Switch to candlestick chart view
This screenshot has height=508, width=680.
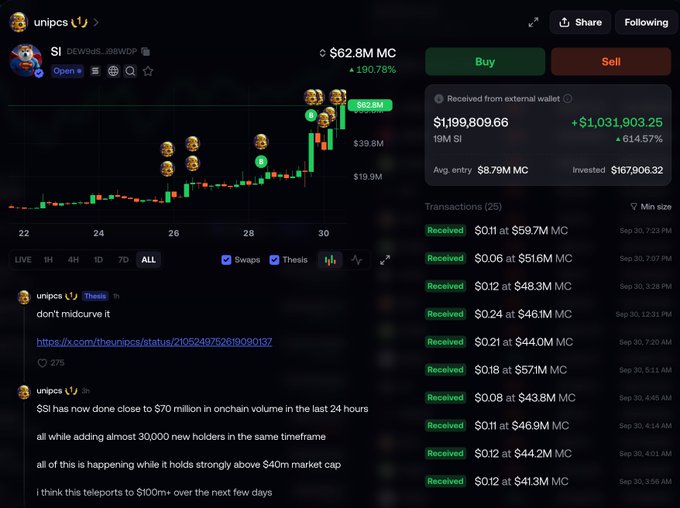coord(330,260)
